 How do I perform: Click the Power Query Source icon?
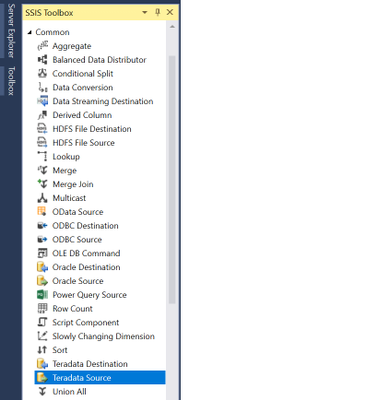(42, 295)
